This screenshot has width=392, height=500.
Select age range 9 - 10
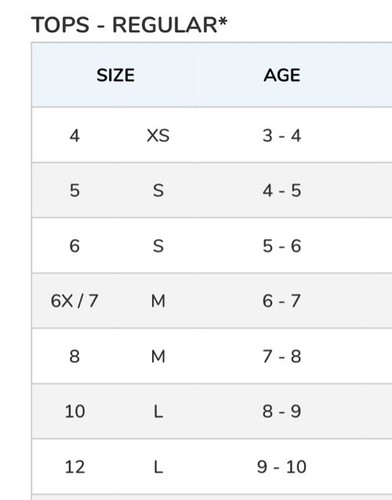[x=282, y=467]
